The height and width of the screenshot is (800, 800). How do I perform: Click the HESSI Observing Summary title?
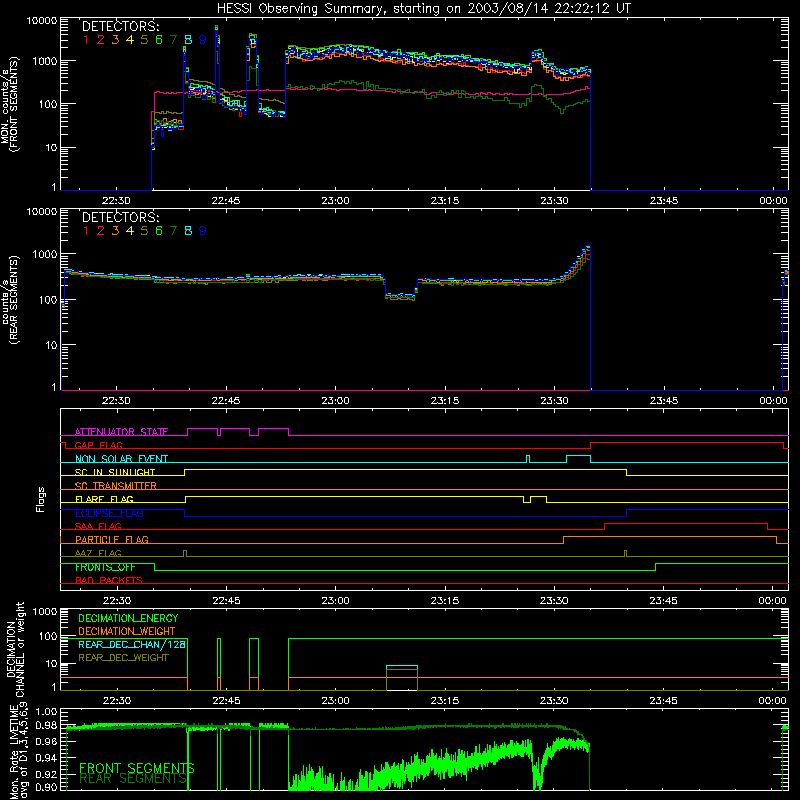click(424, 9)
